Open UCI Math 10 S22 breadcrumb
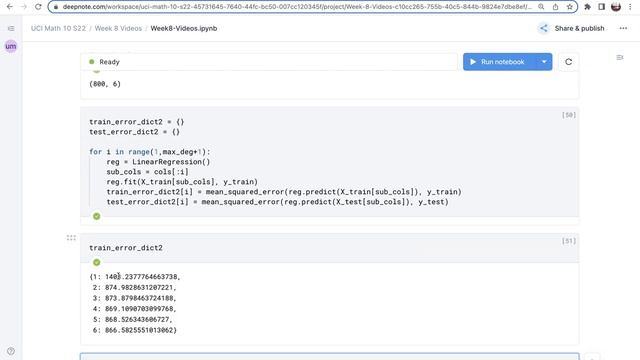Image resolution: width=640 pixels, height=360 pixels. coord(58,29)
